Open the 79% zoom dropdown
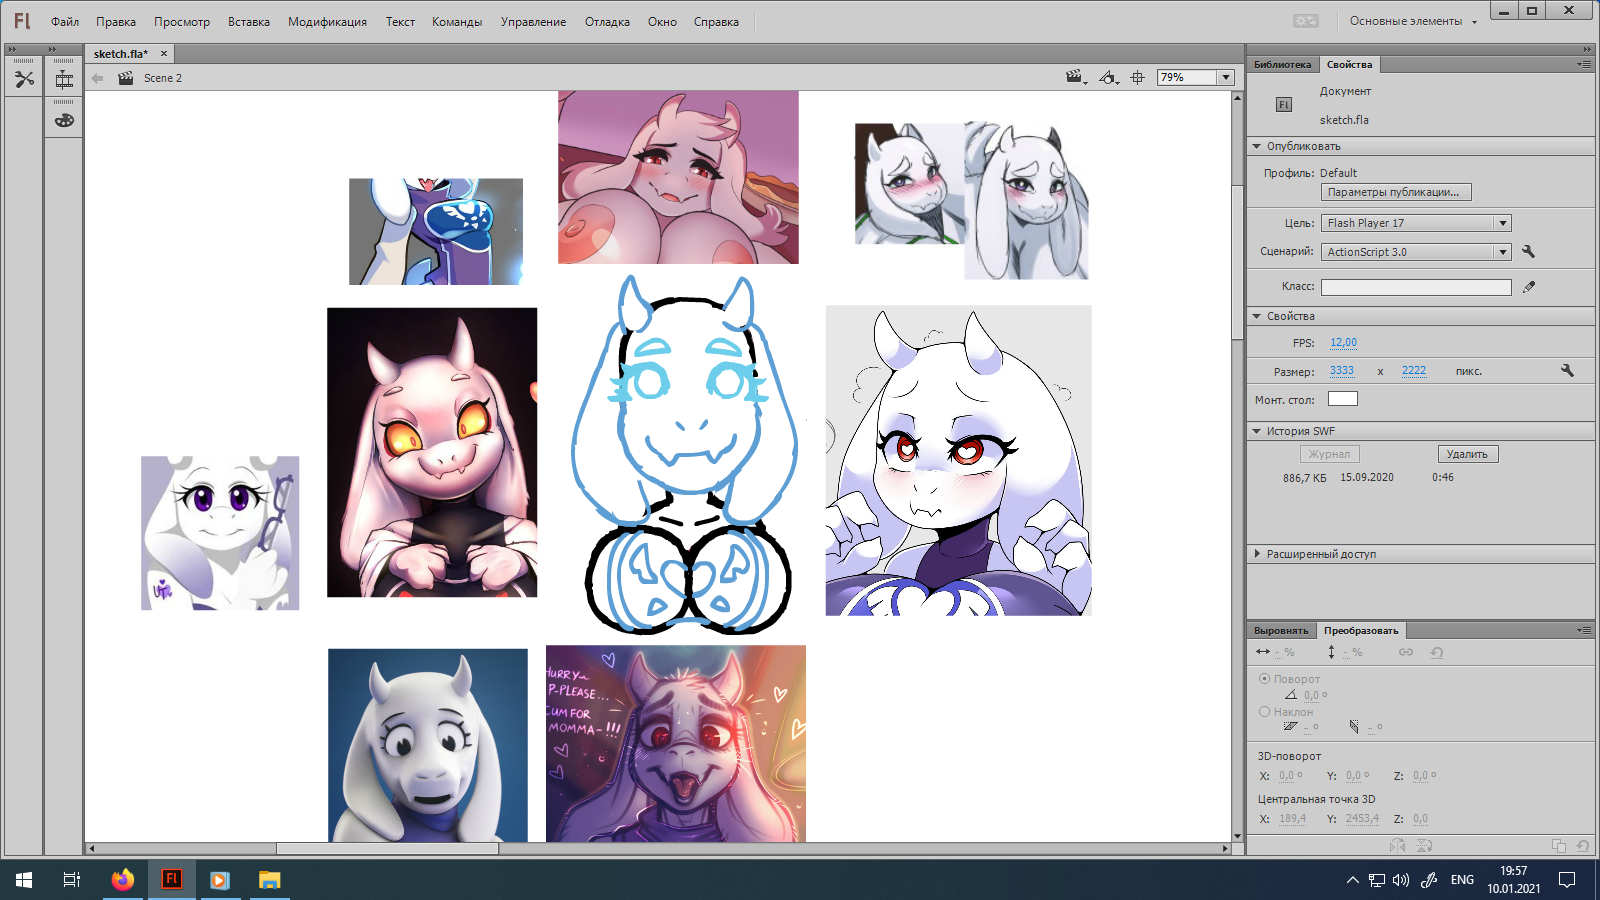Viewport: 1600px width, 900px height. click(x=1225, y=77)
